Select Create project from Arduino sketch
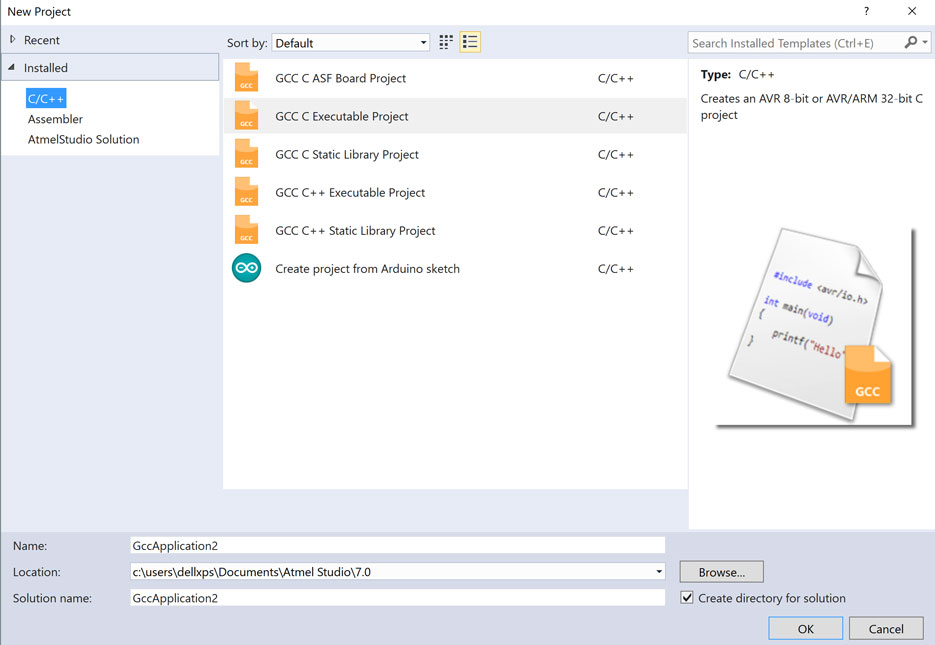Viewport: 935px width, 645px height. coord(456,269)
